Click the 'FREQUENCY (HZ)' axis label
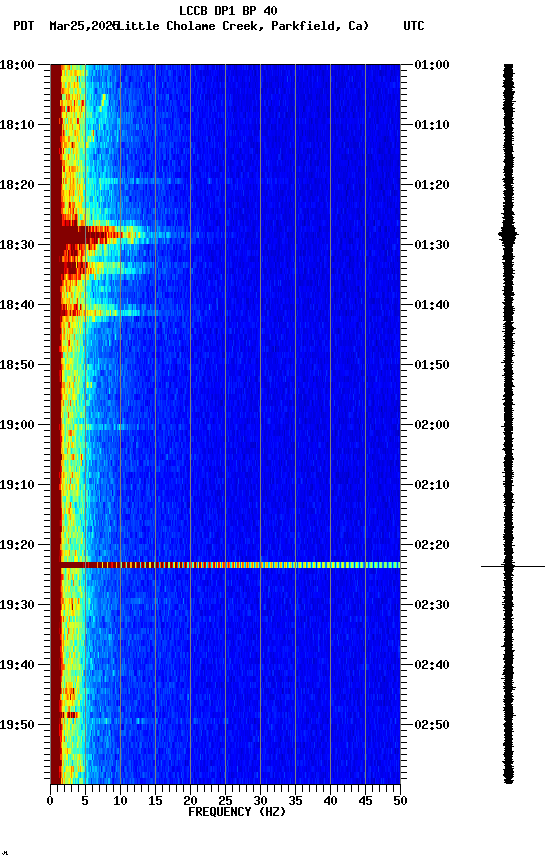The height and width of the screenshot is (864, 552). [237, 812]
